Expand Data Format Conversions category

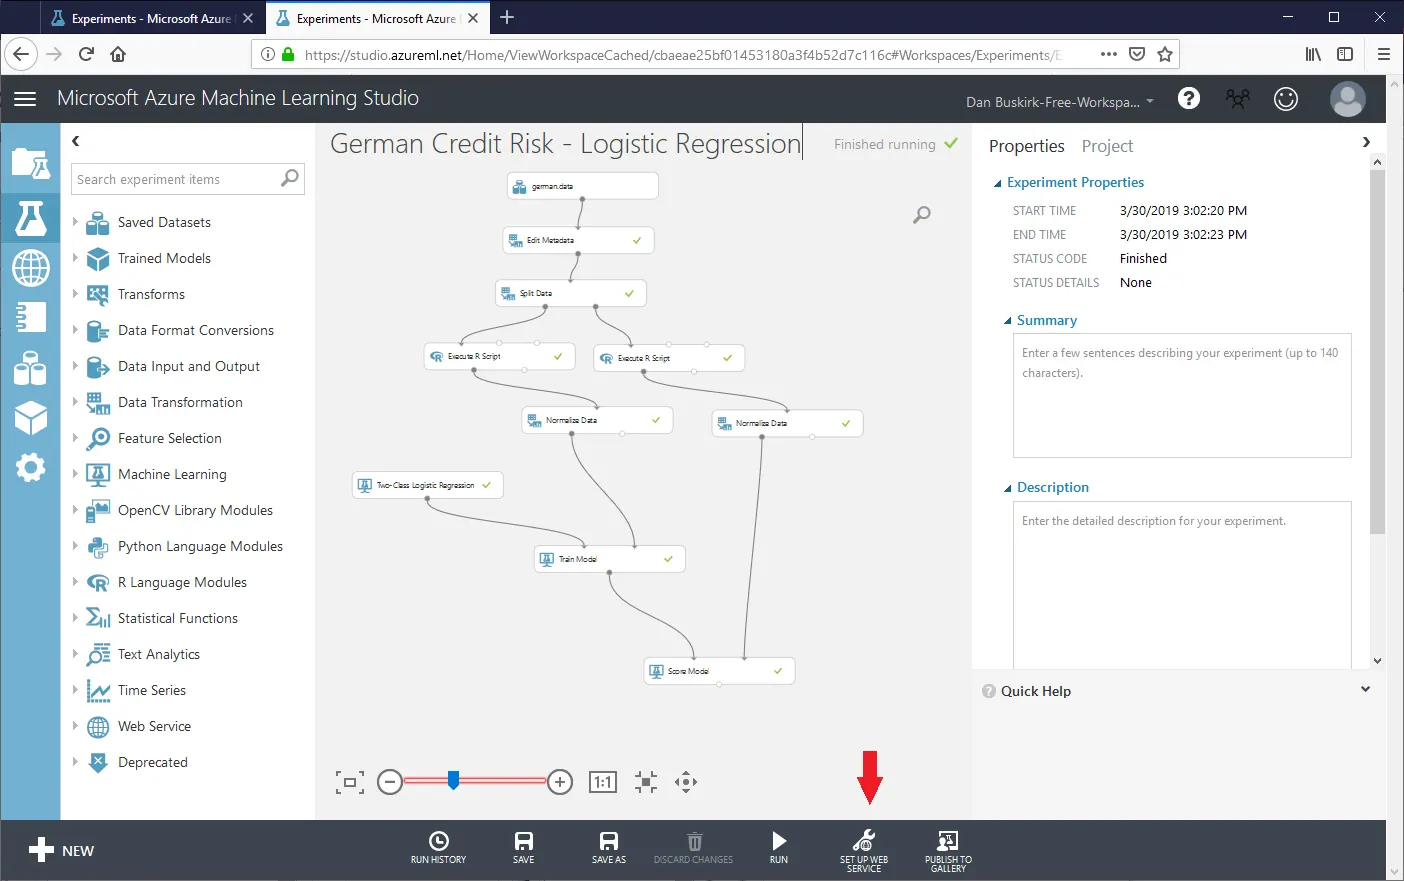tap(74, 330)
